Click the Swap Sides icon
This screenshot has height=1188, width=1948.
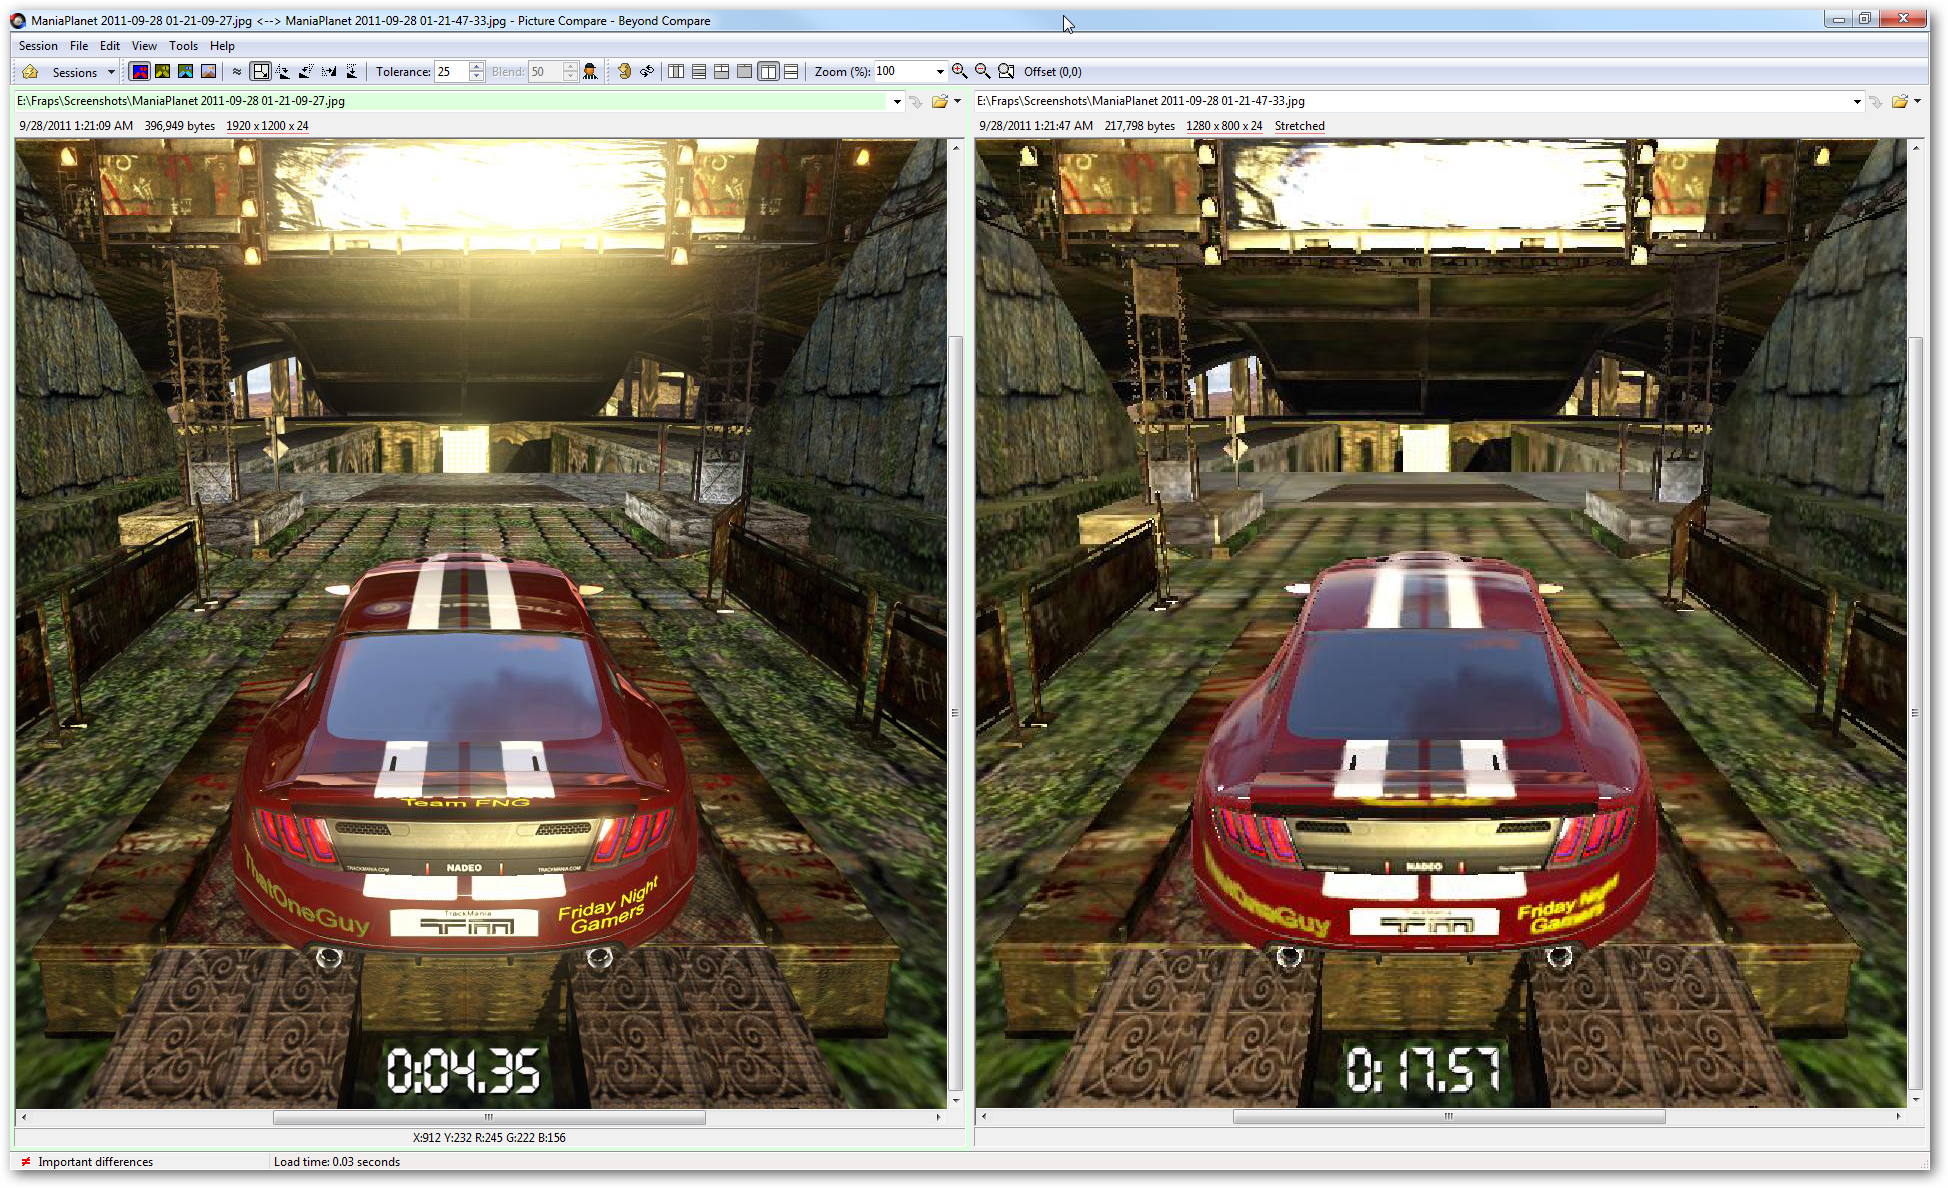647,72
